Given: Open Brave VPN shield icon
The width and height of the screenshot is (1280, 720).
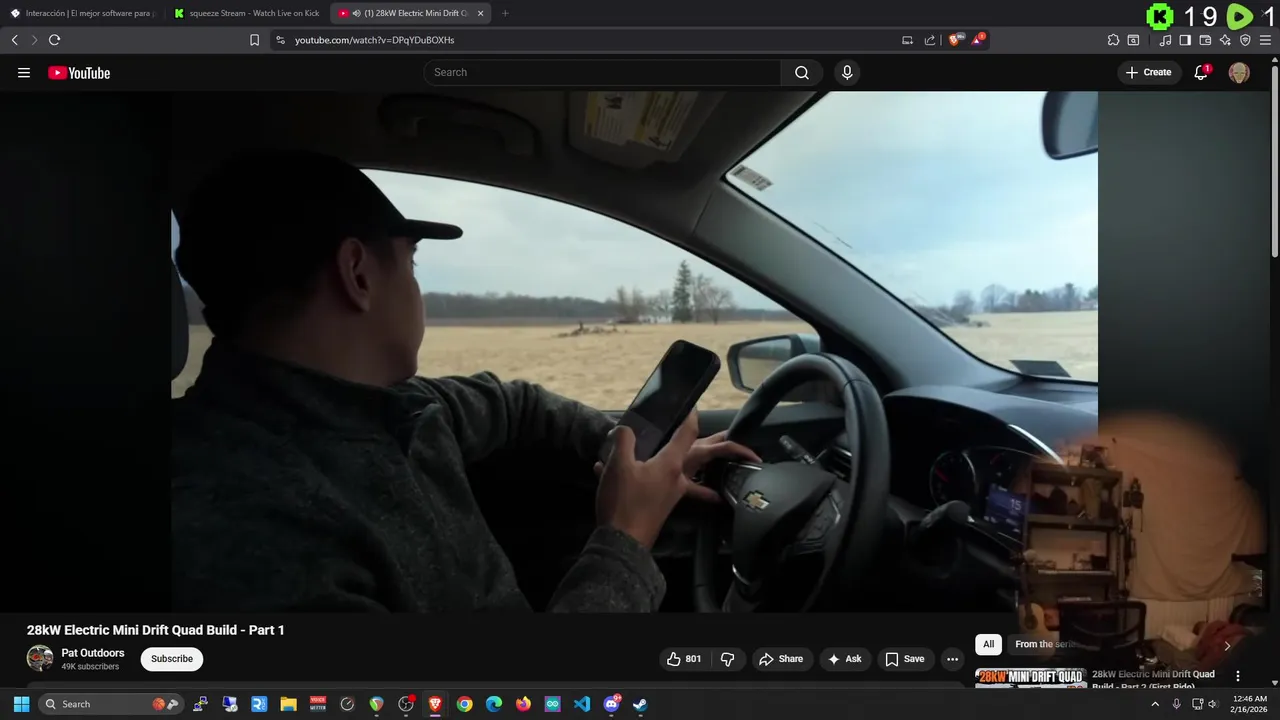Looking at the screenshot, I should click(x=1245, y=40).
